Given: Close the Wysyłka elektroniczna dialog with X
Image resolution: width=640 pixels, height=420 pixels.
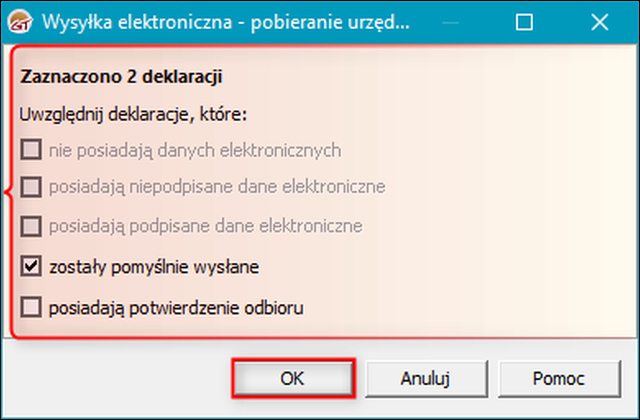Looking at the screenshot, I should pyautogui.click(x=600, y=22).
